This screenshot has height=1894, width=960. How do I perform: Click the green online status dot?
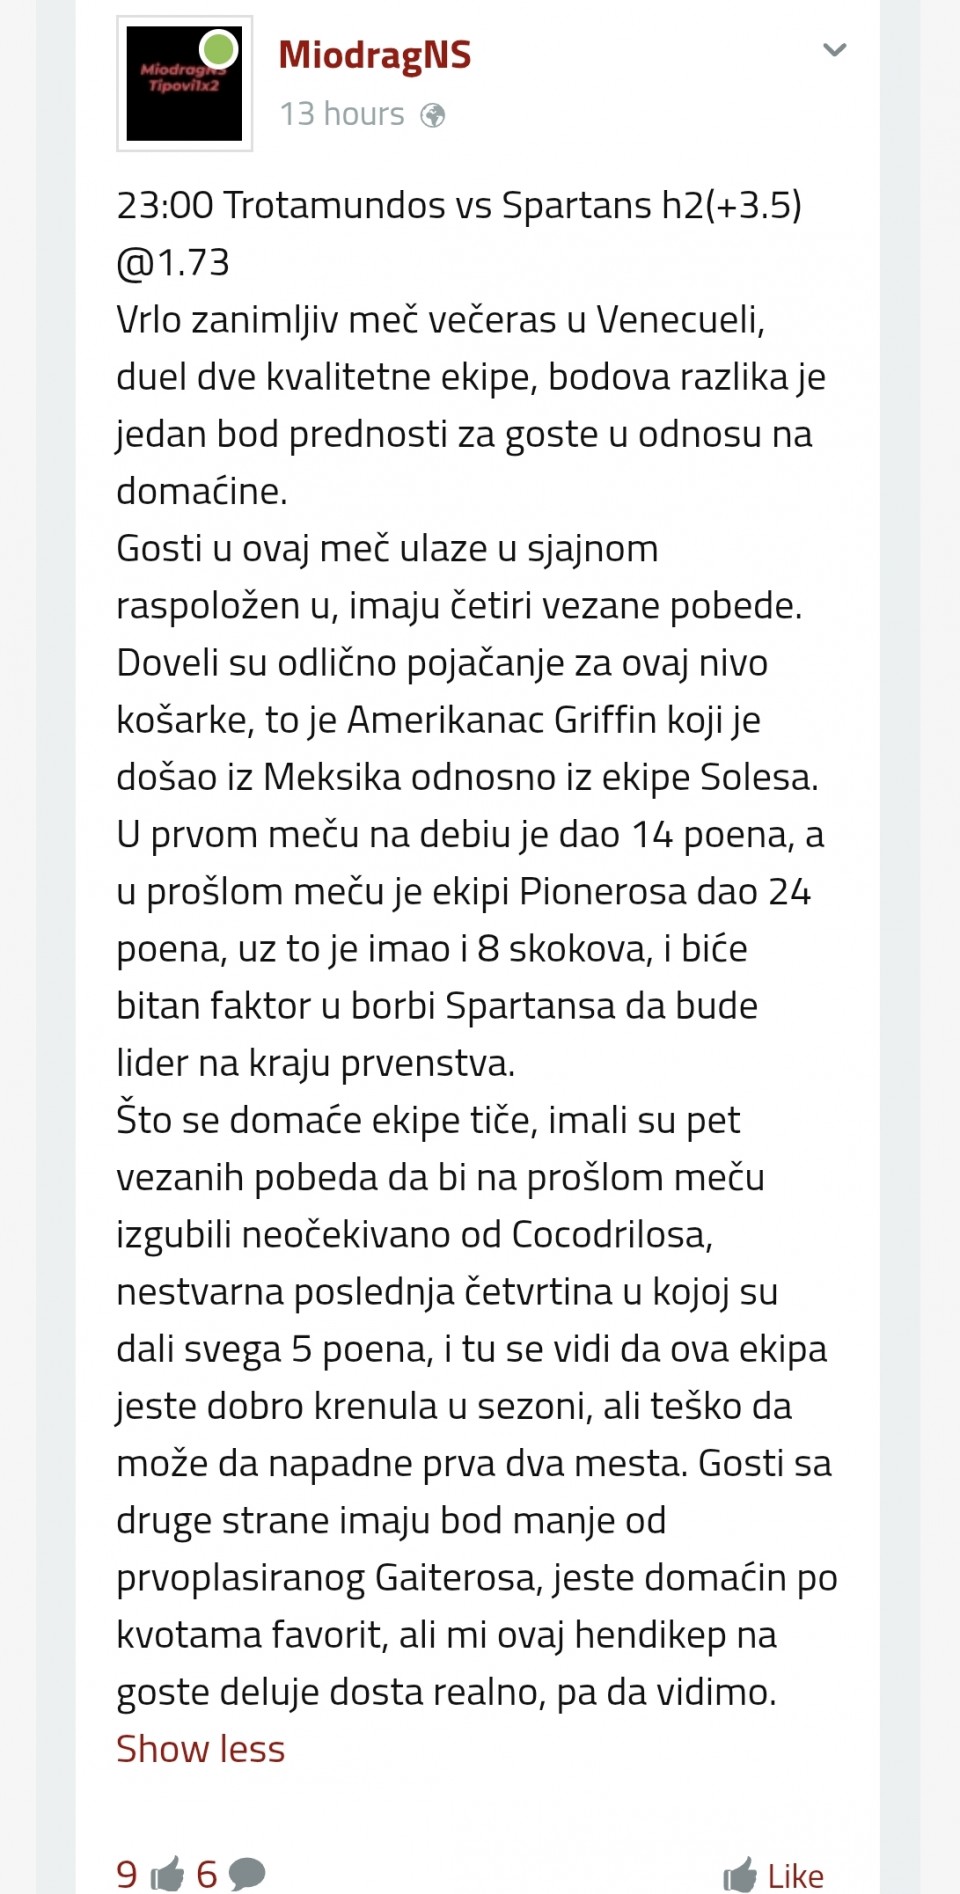219,48
